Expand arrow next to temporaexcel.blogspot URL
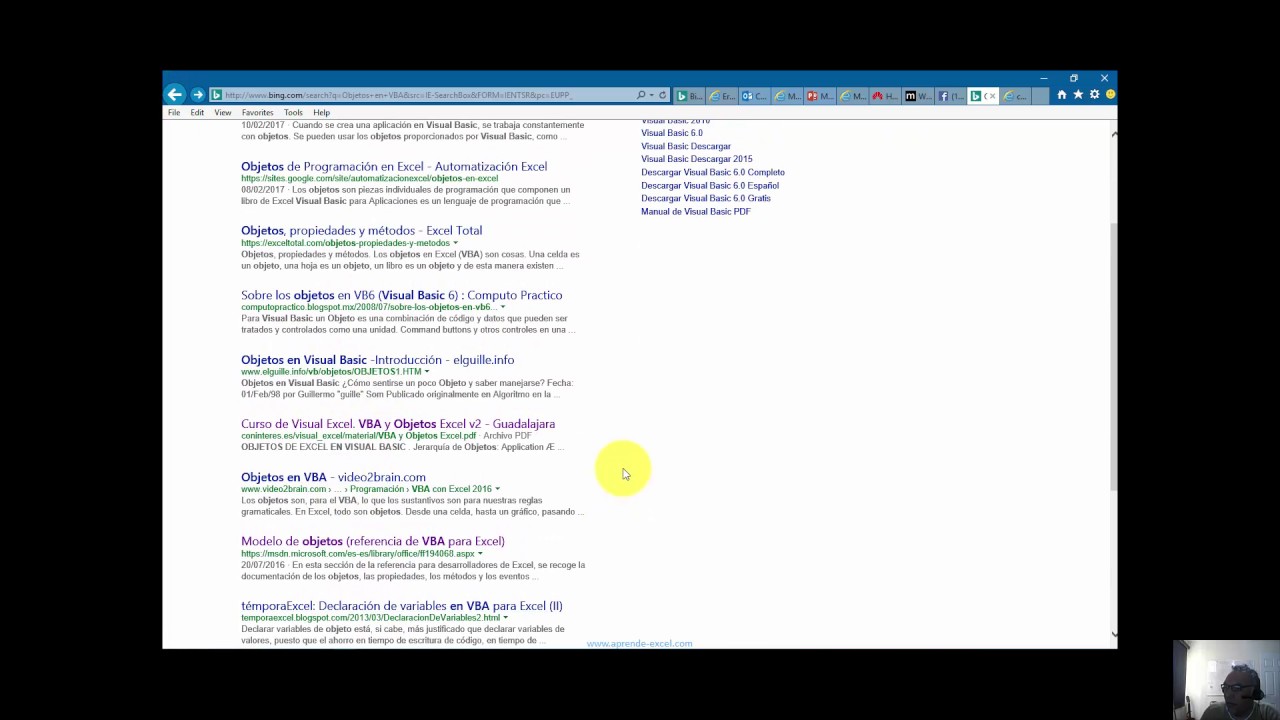 [x=505, y=618]
